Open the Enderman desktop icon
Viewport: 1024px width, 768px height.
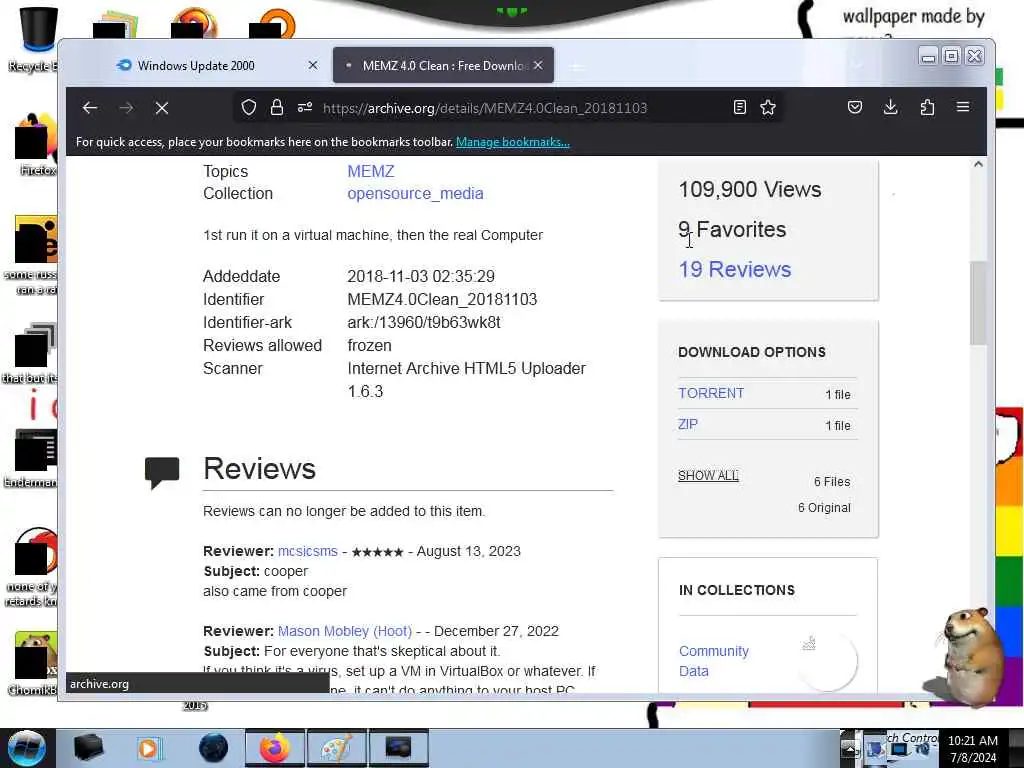31,458
